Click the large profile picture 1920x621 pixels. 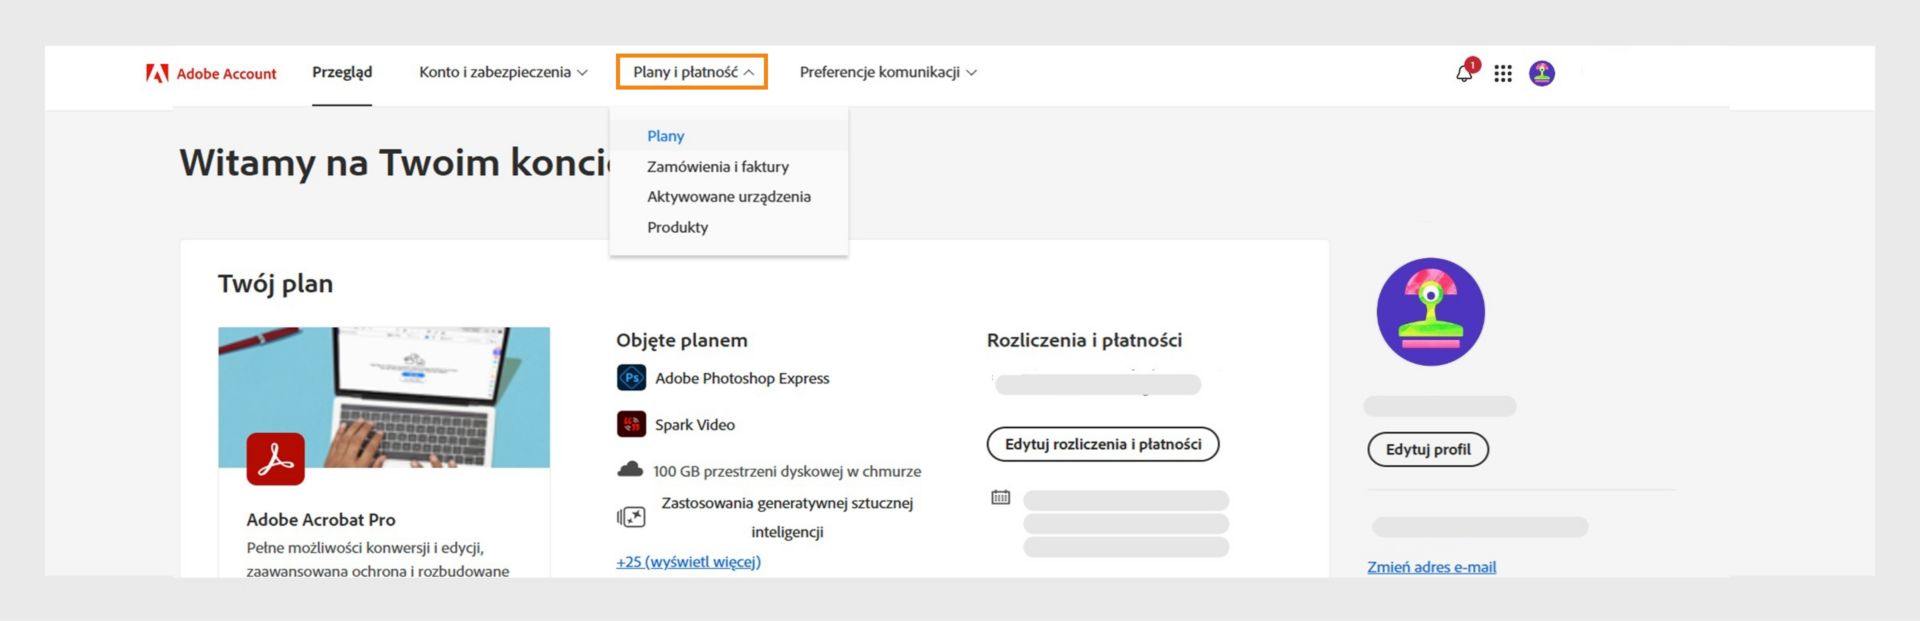1431,312
